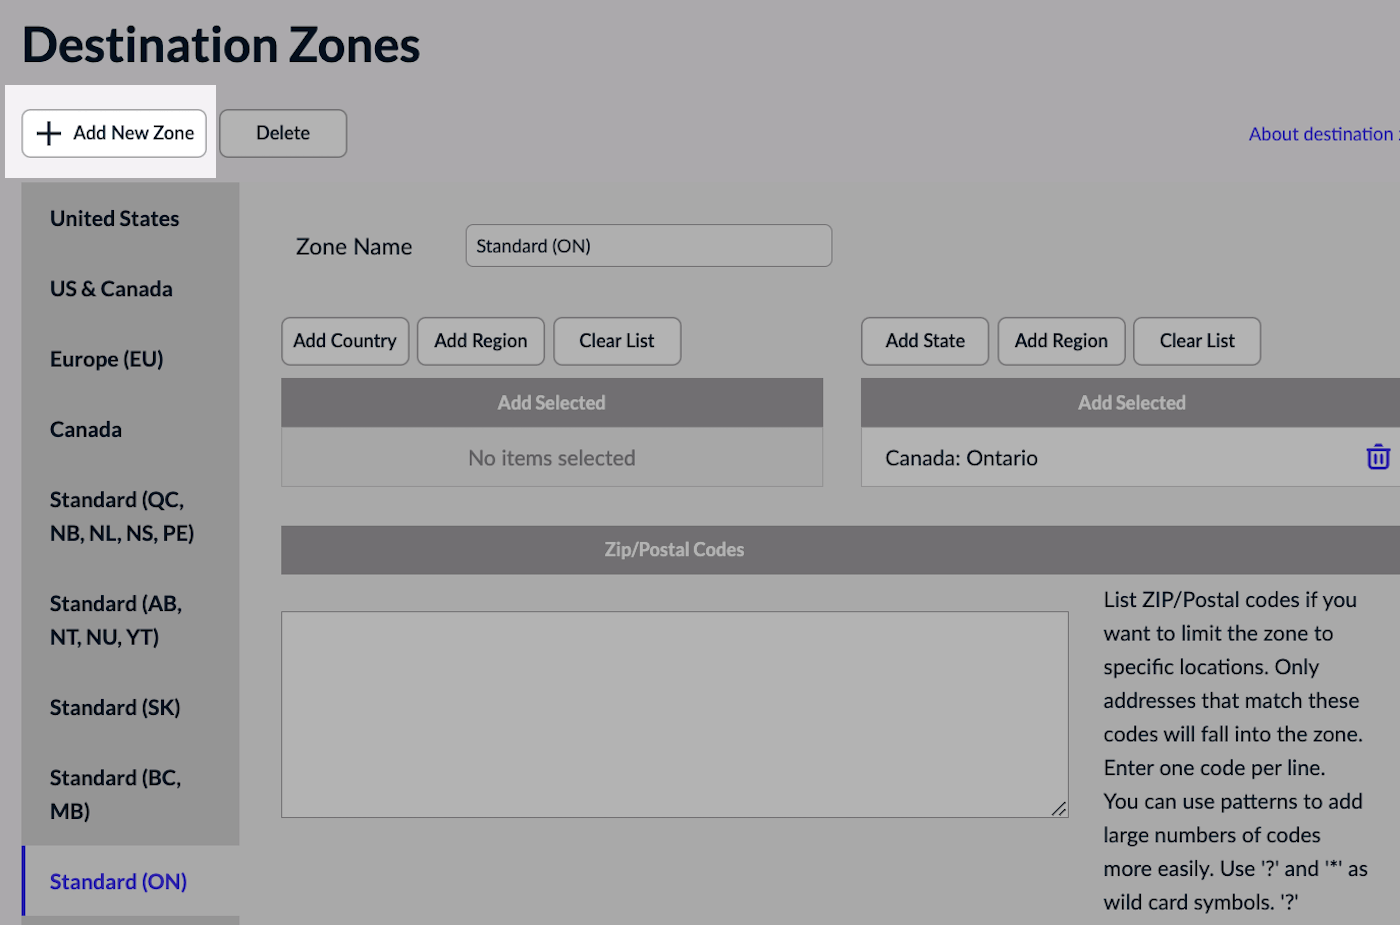Screen dimensions: 1400x925
Task: Open Standard (AB, NT, NU, YT) zone
Action: pos(115,620)
